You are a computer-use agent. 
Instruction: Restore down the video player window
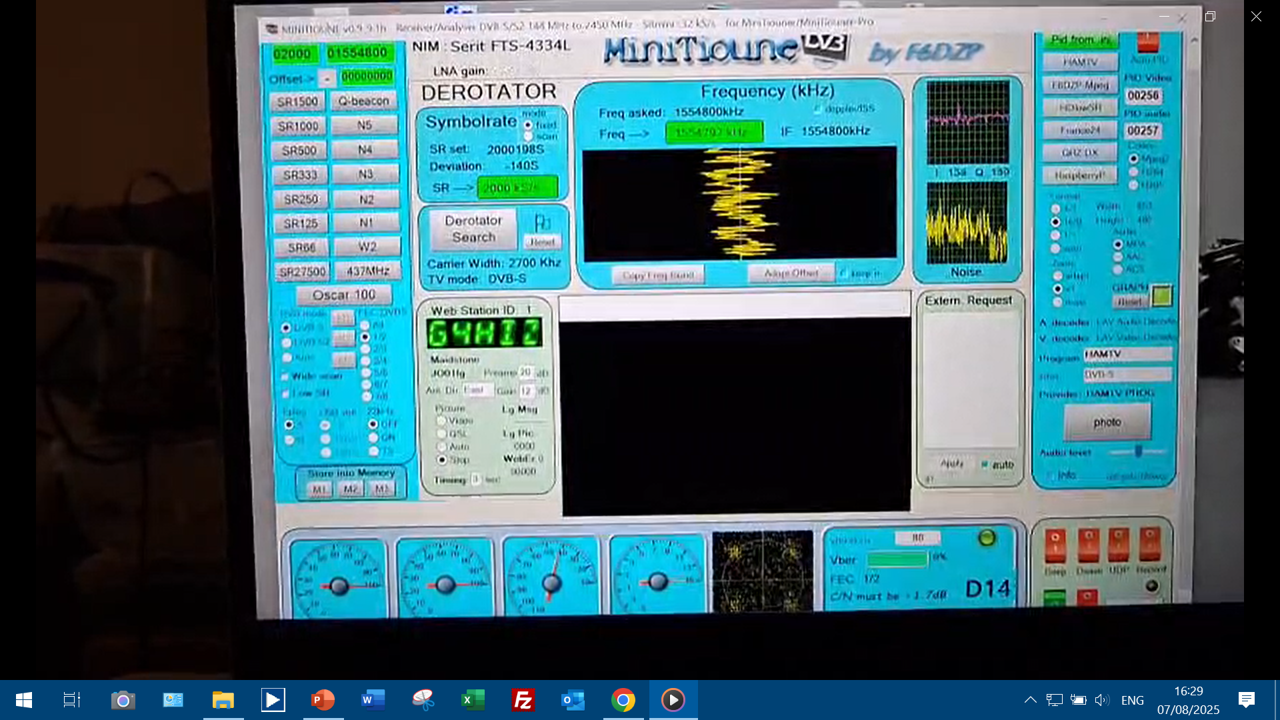coord(1210,16)
